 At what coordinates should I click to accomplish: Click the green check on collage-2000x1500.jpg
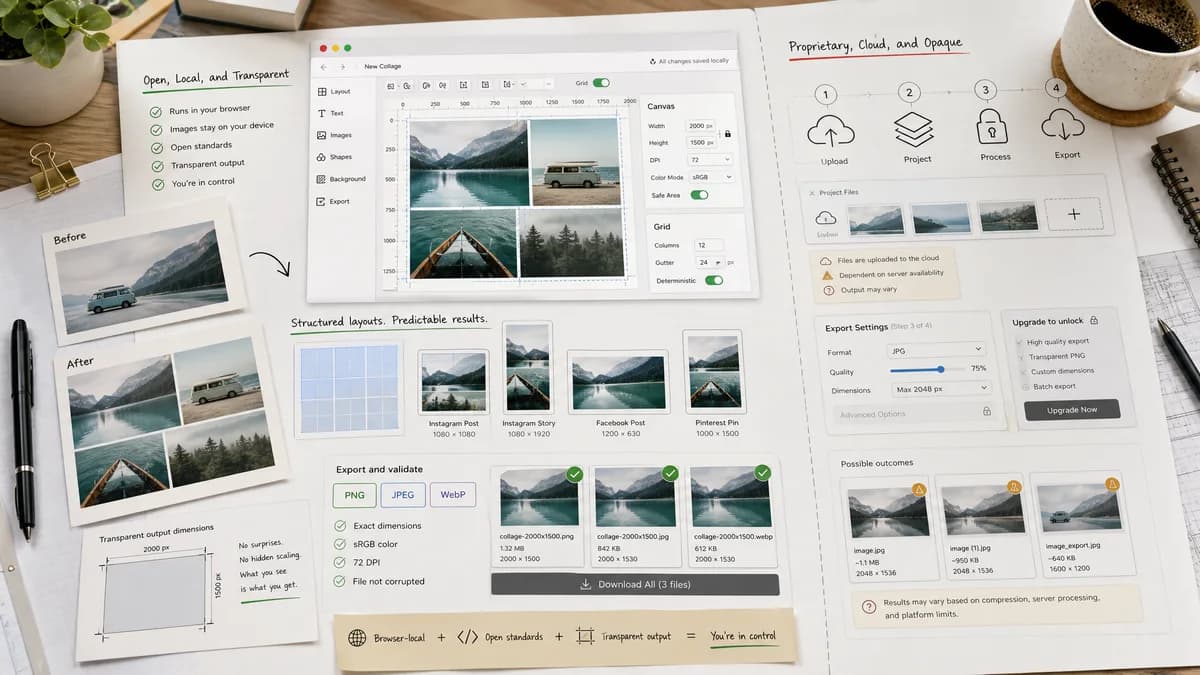coord(670,472)
